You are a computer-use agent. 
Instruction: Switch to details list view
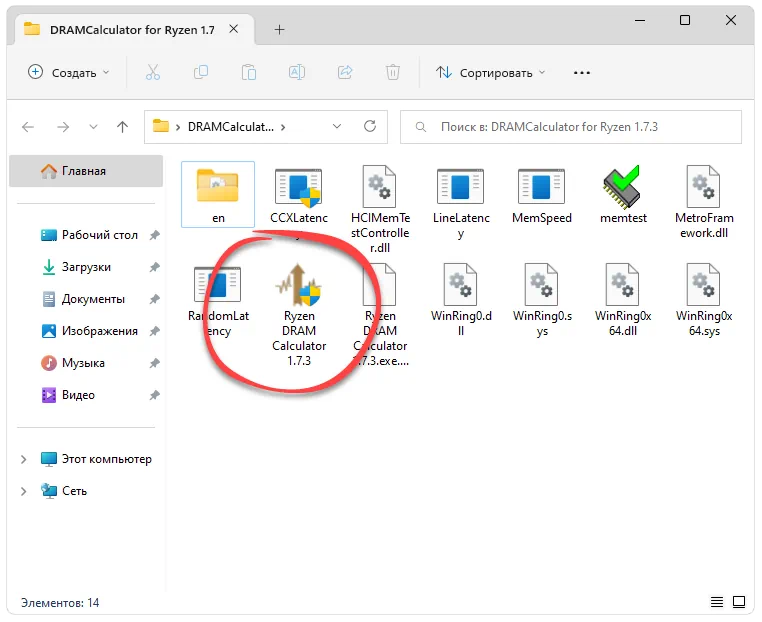click(717, 602)
